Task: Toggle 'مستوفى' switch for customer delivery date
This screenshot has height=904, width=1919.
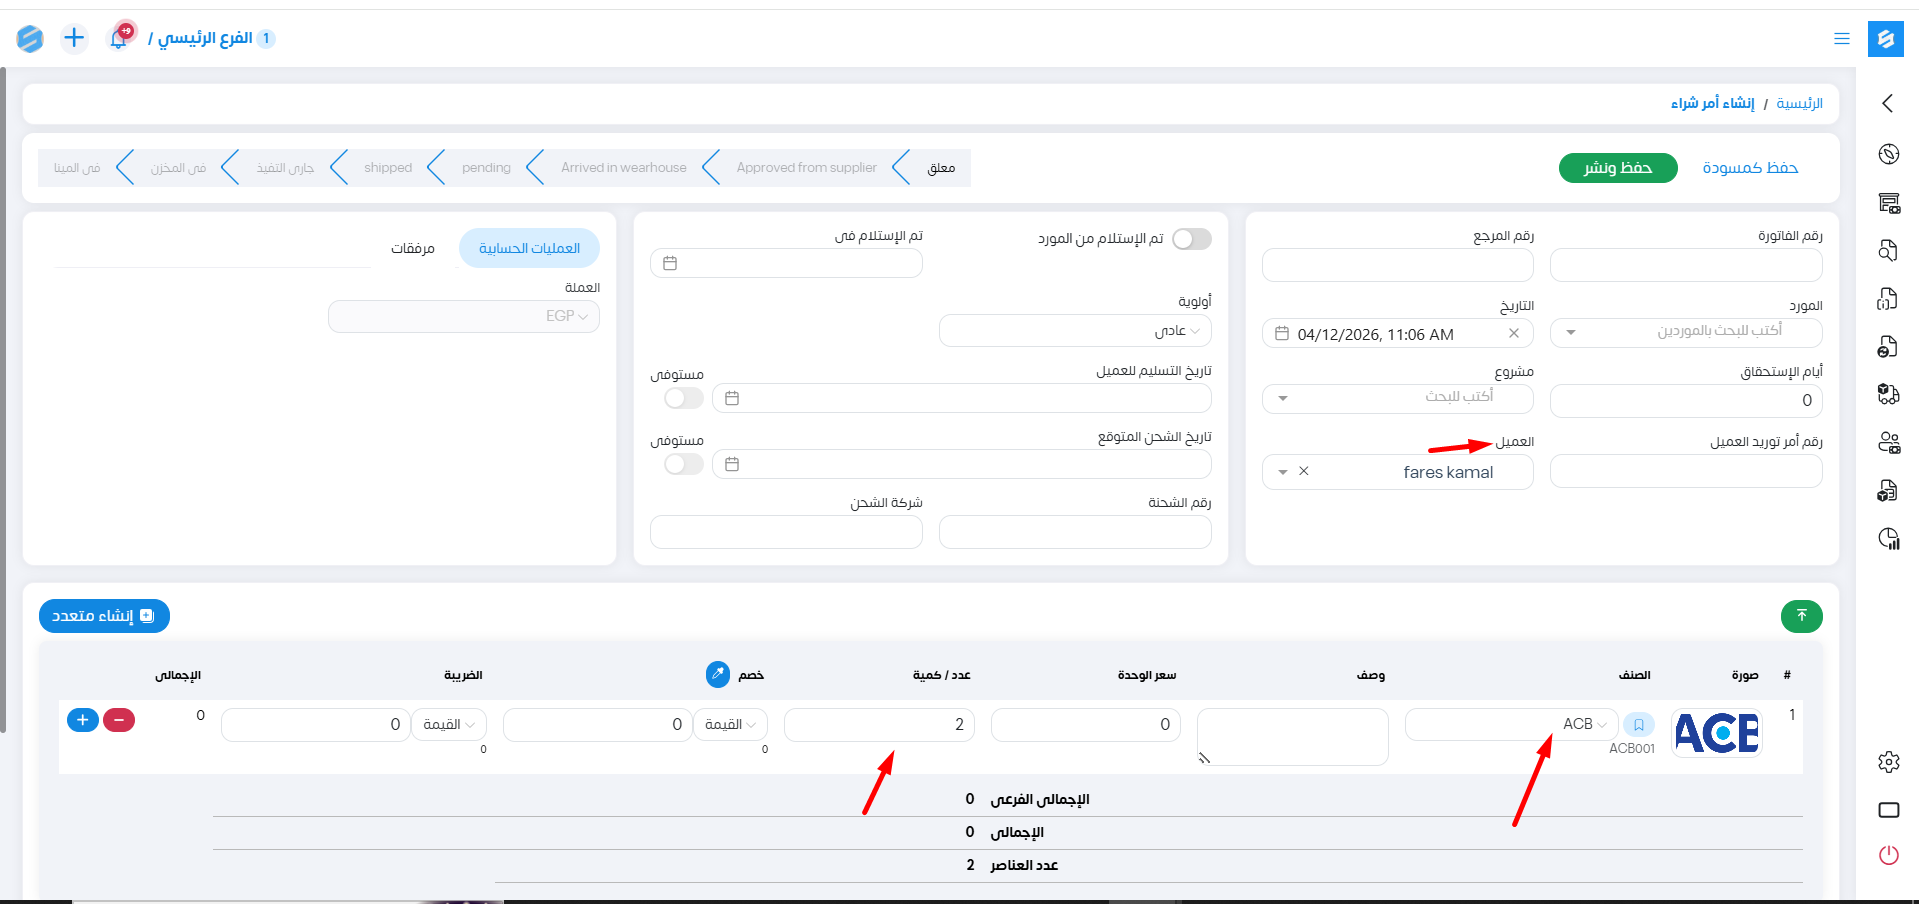Action: (x=684, y=398)
